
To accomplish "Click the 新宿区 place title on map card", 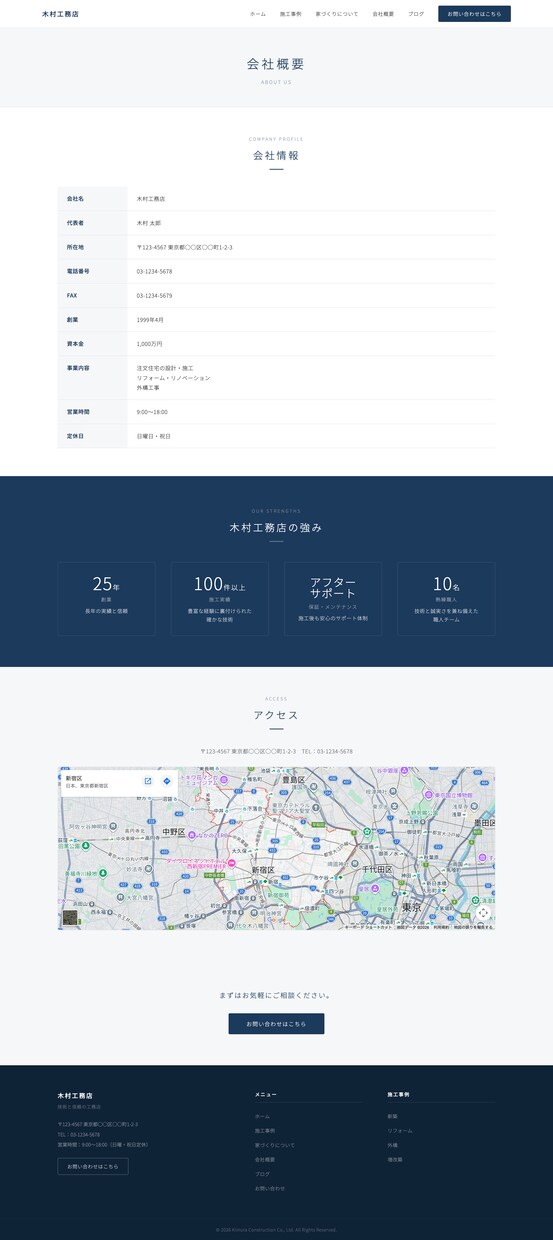I will (74, 778).
